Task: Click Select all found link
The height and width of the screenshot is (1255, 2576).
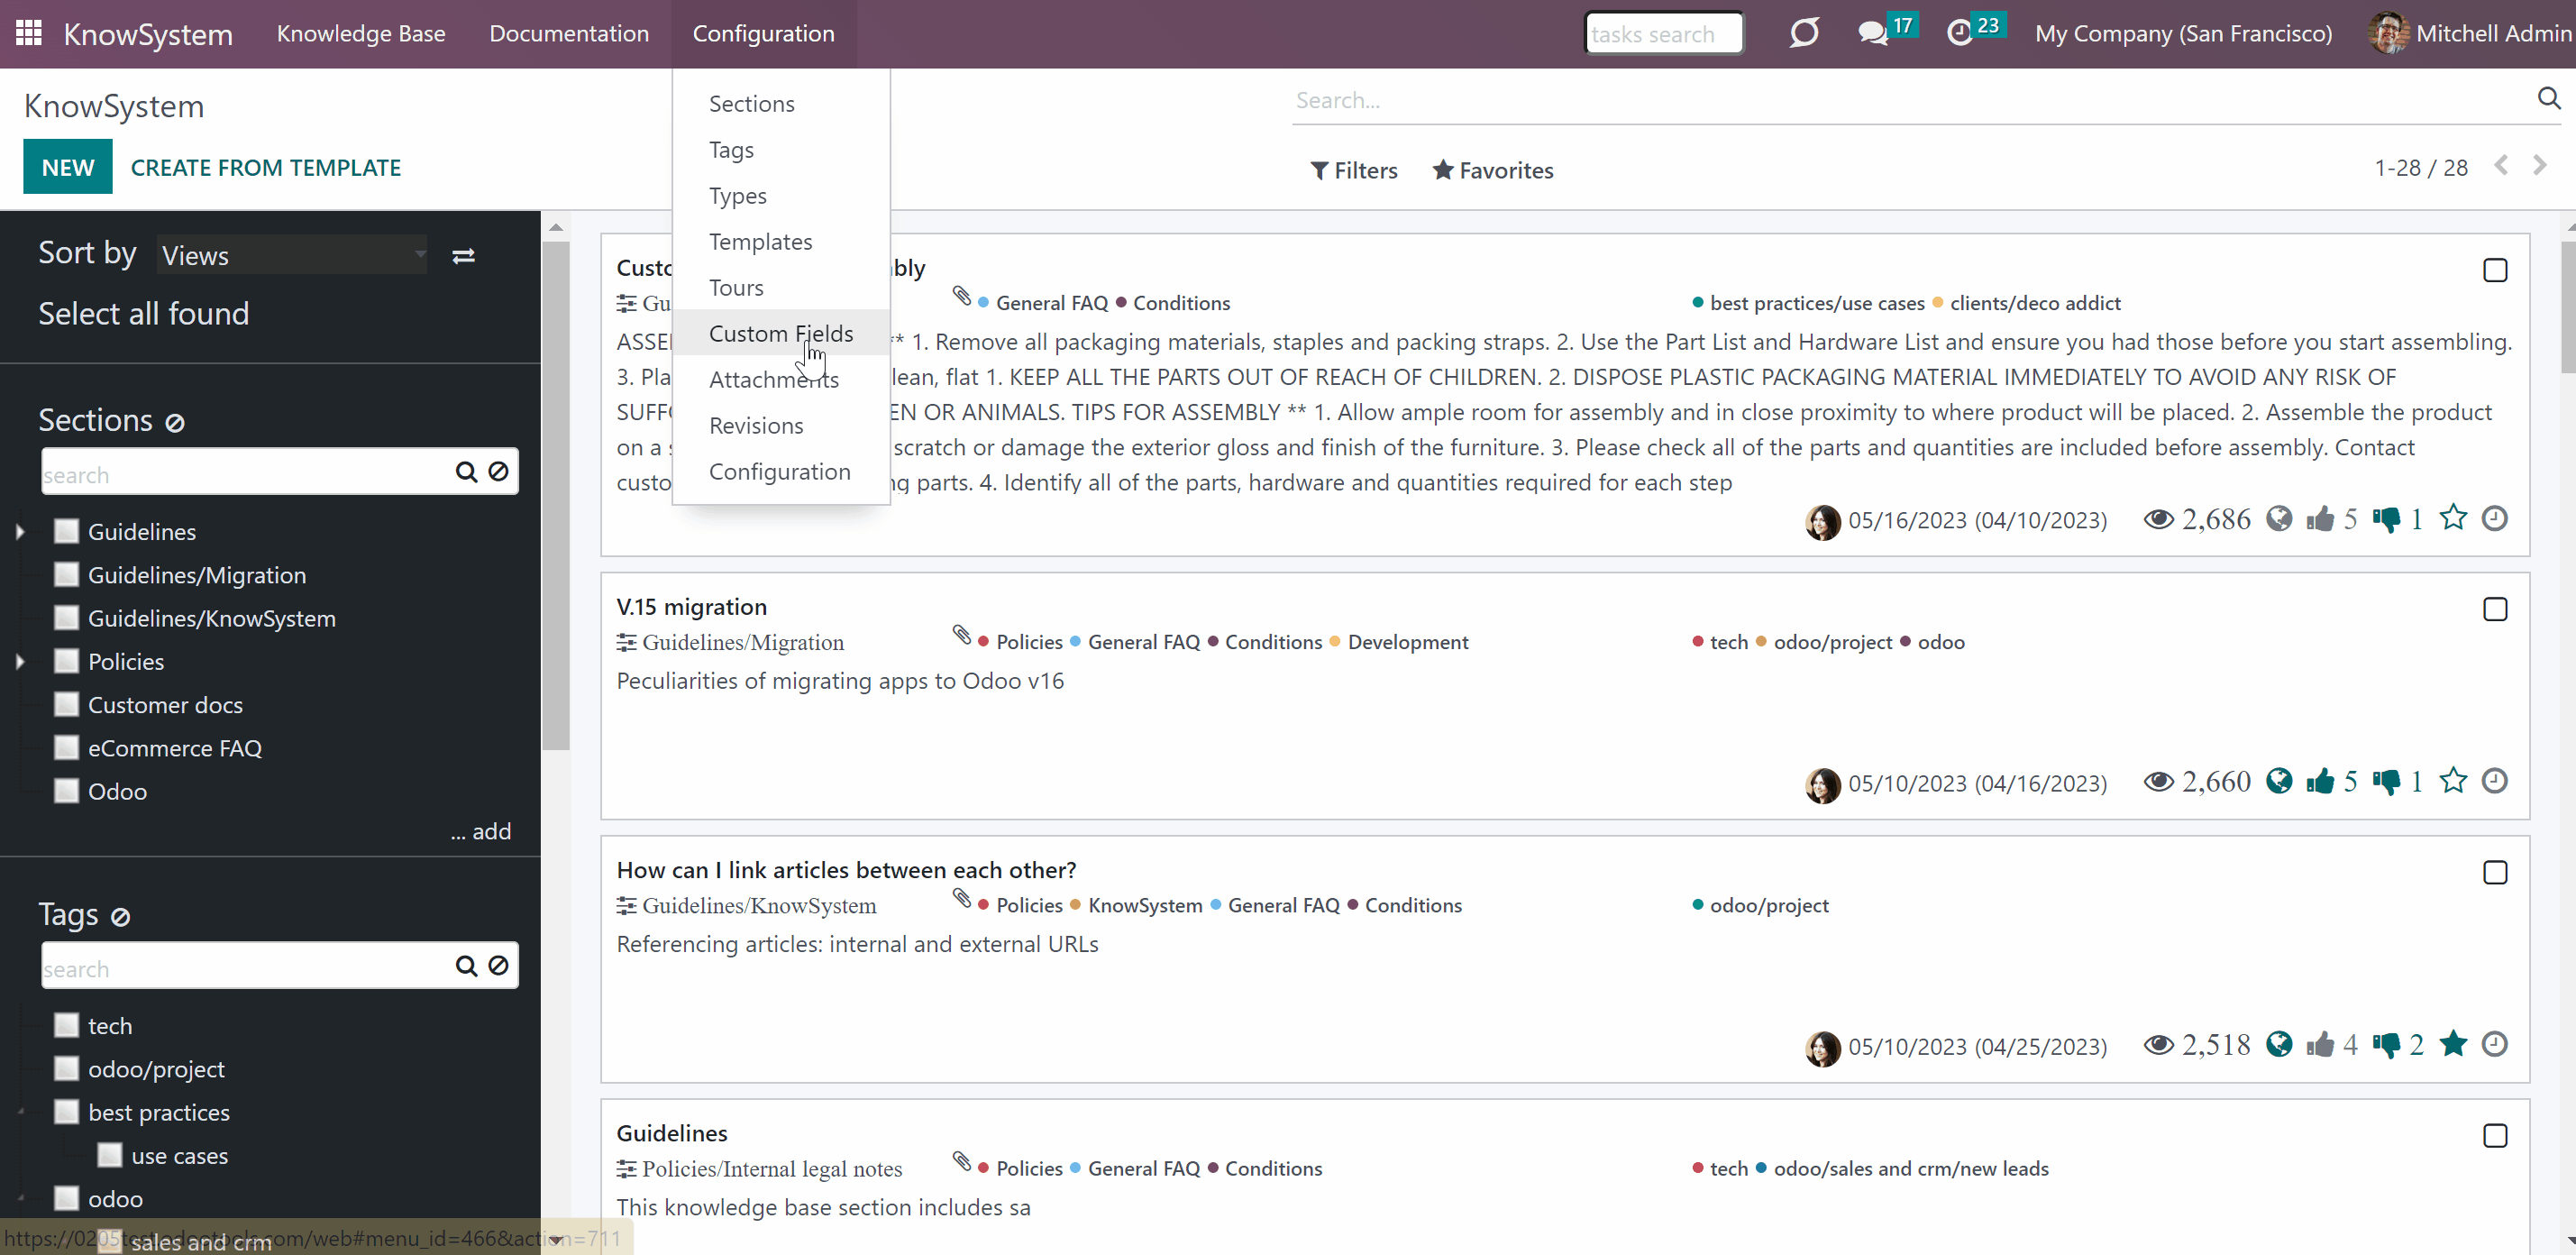Action: tap(144, 313)
